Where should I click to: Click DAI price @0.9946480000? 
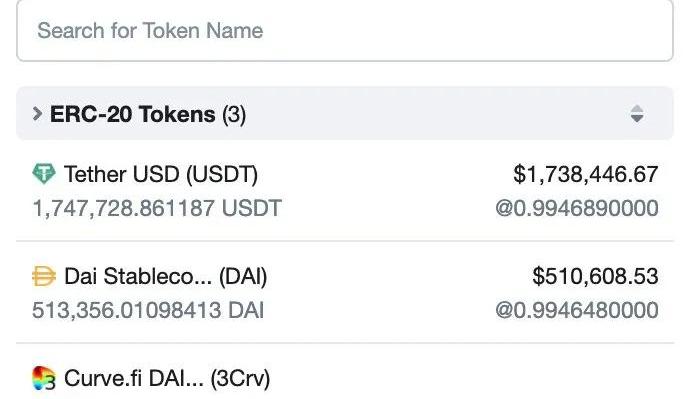tap(577, 310)
